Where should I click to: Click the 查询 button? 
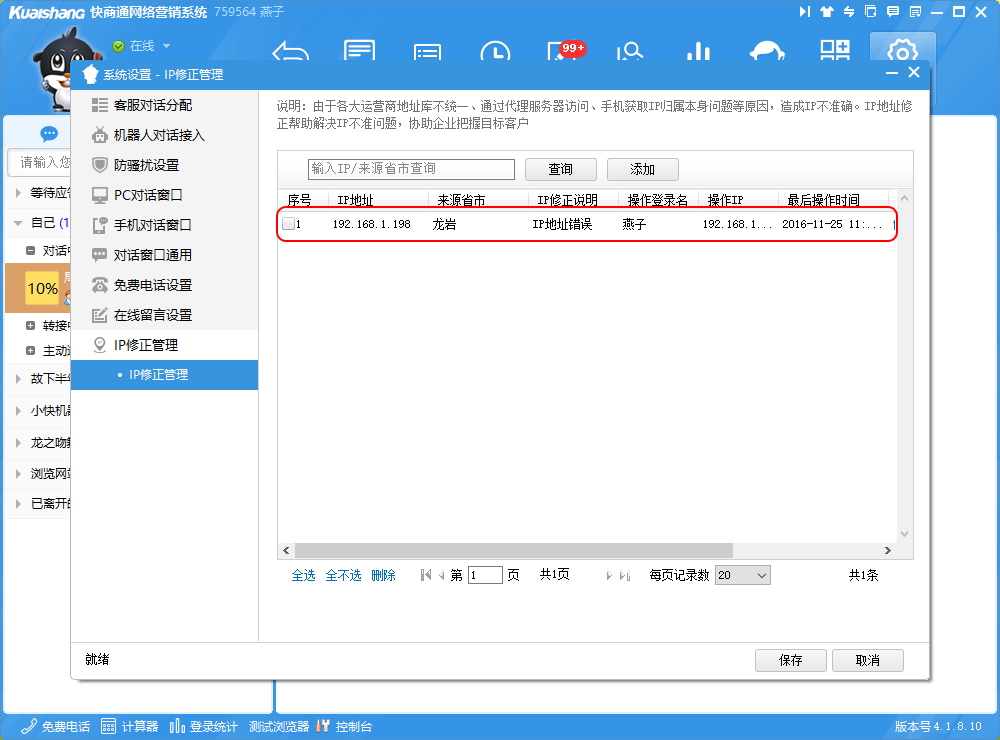tap(560, 169)
